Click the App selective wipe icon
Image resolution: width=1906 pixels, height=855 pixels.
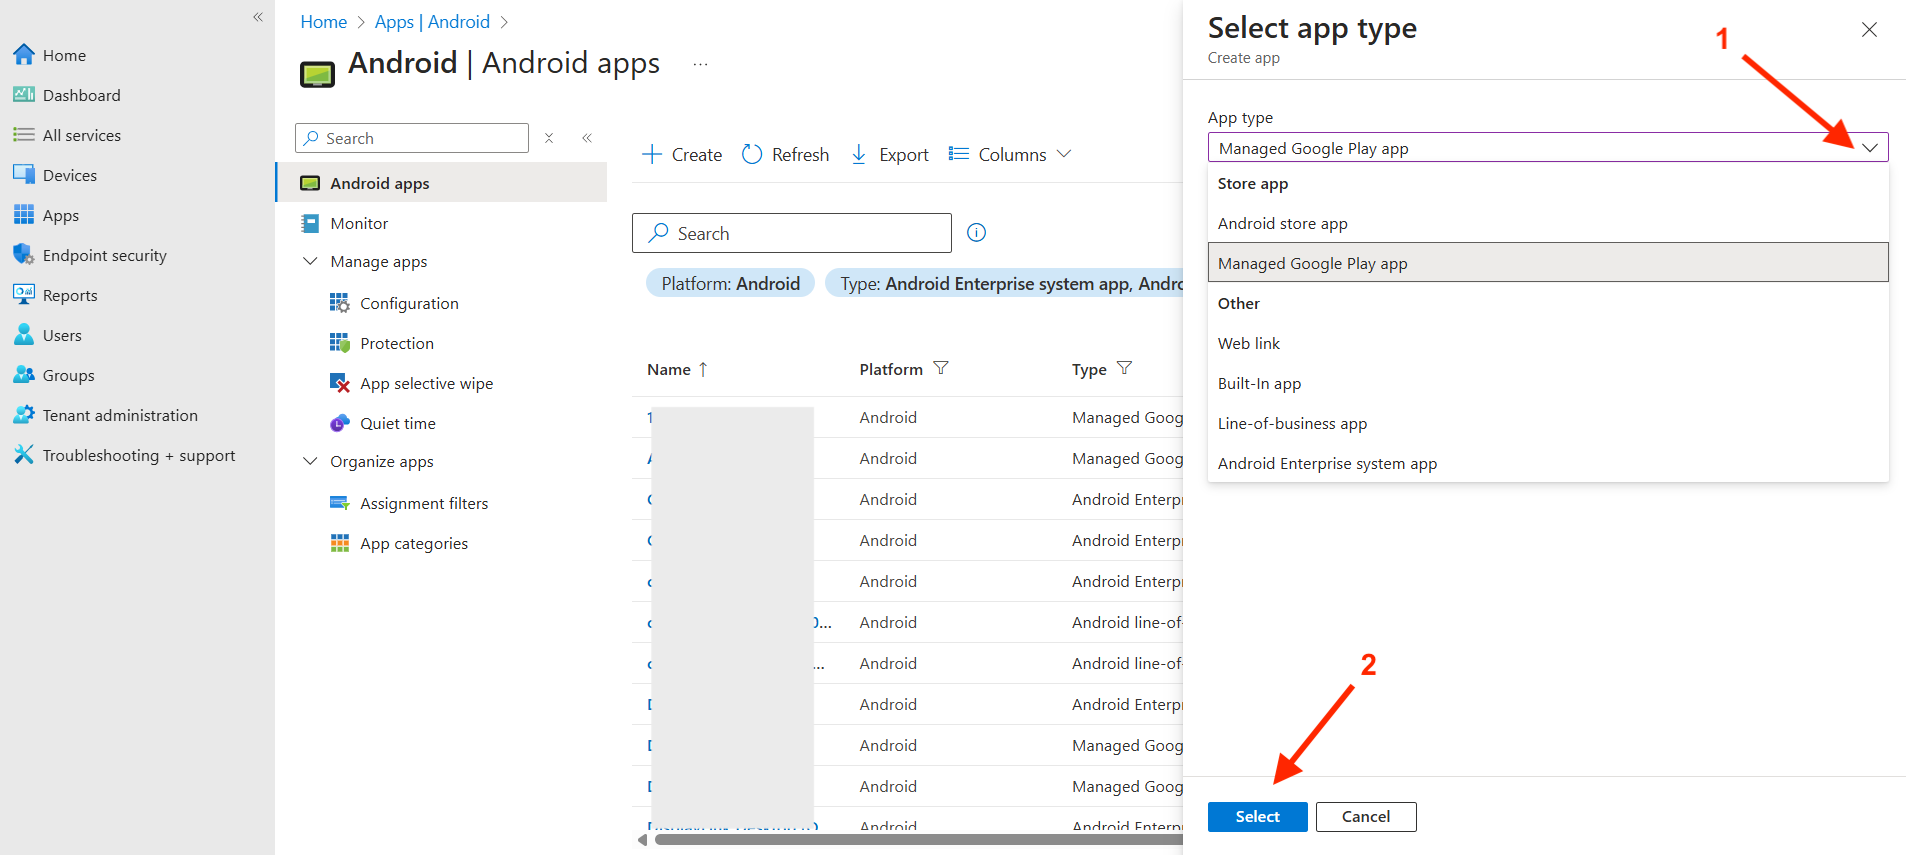click(x=340, y=383)
